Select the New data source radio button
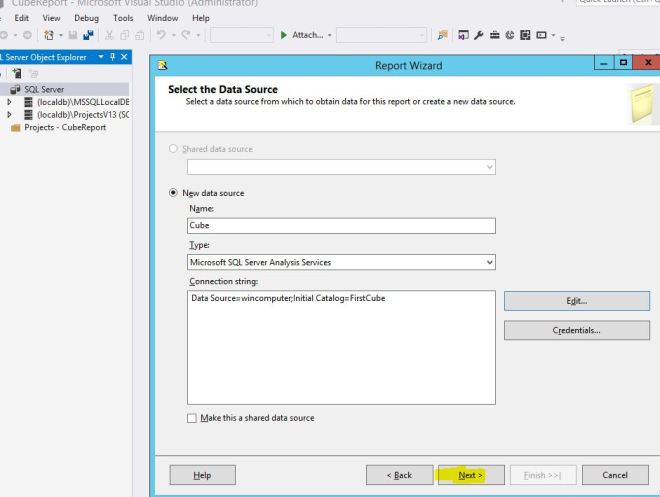660x497 pixels. 173,193
